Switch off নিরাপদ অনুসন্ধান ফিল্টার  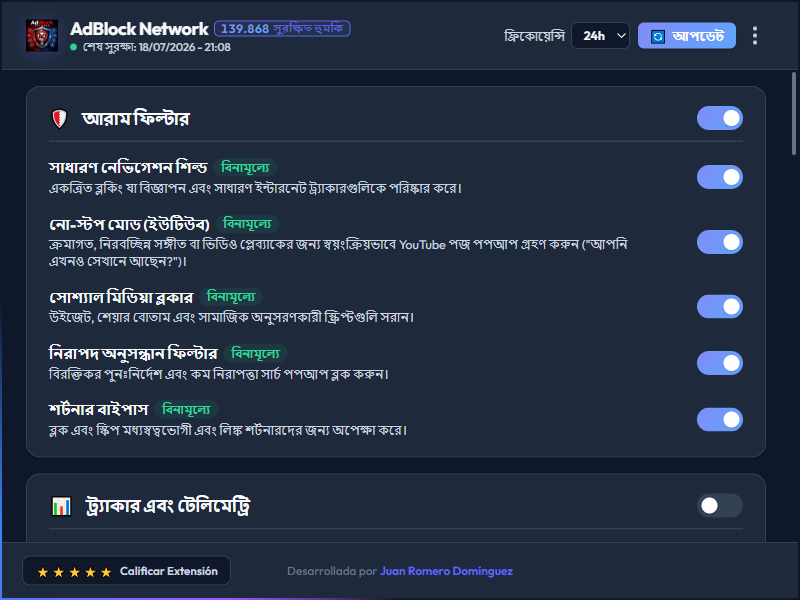(719, 363)
